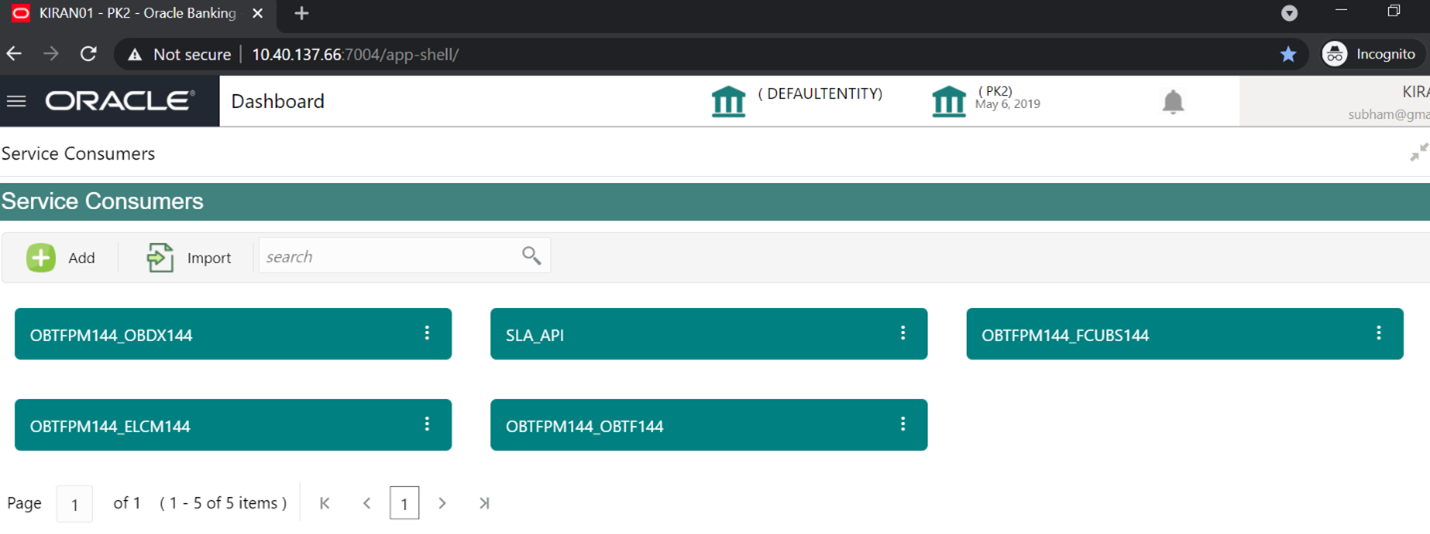This screenshot has width=1430, height=534.
Task: Click the address bar URL
Action: click(x=355, y=55)
